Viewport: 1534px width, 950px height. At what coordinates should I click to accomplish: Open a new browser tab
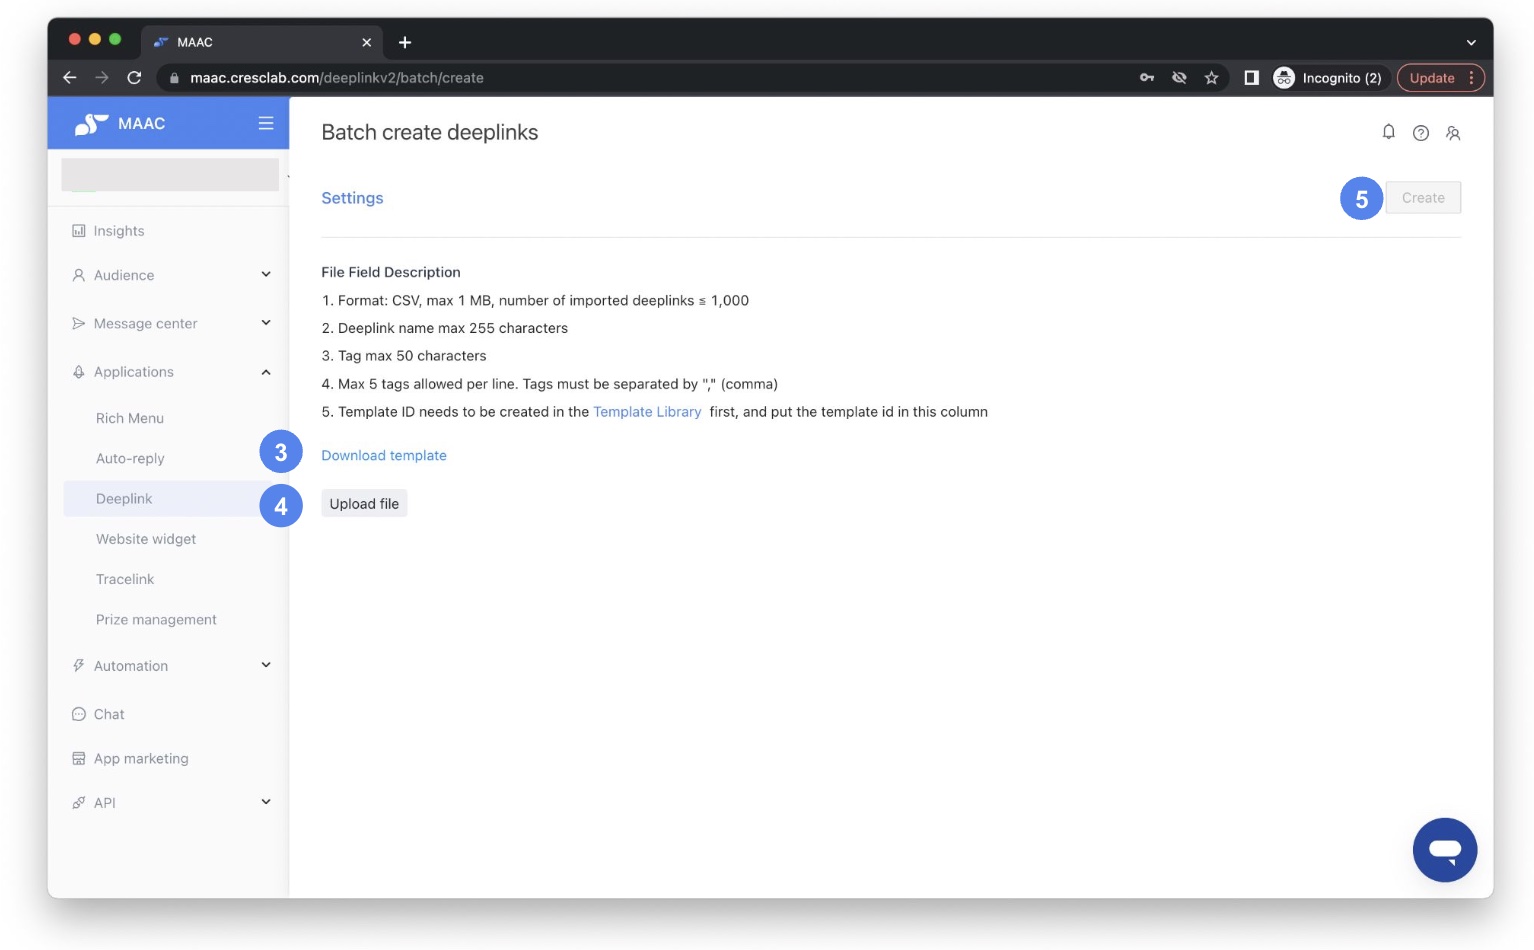click(404, 42)
